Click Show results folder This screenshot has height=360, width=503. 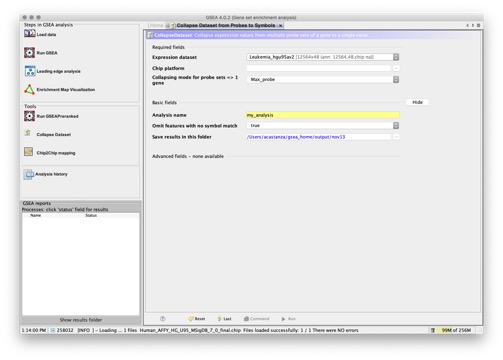pos(81,320)
